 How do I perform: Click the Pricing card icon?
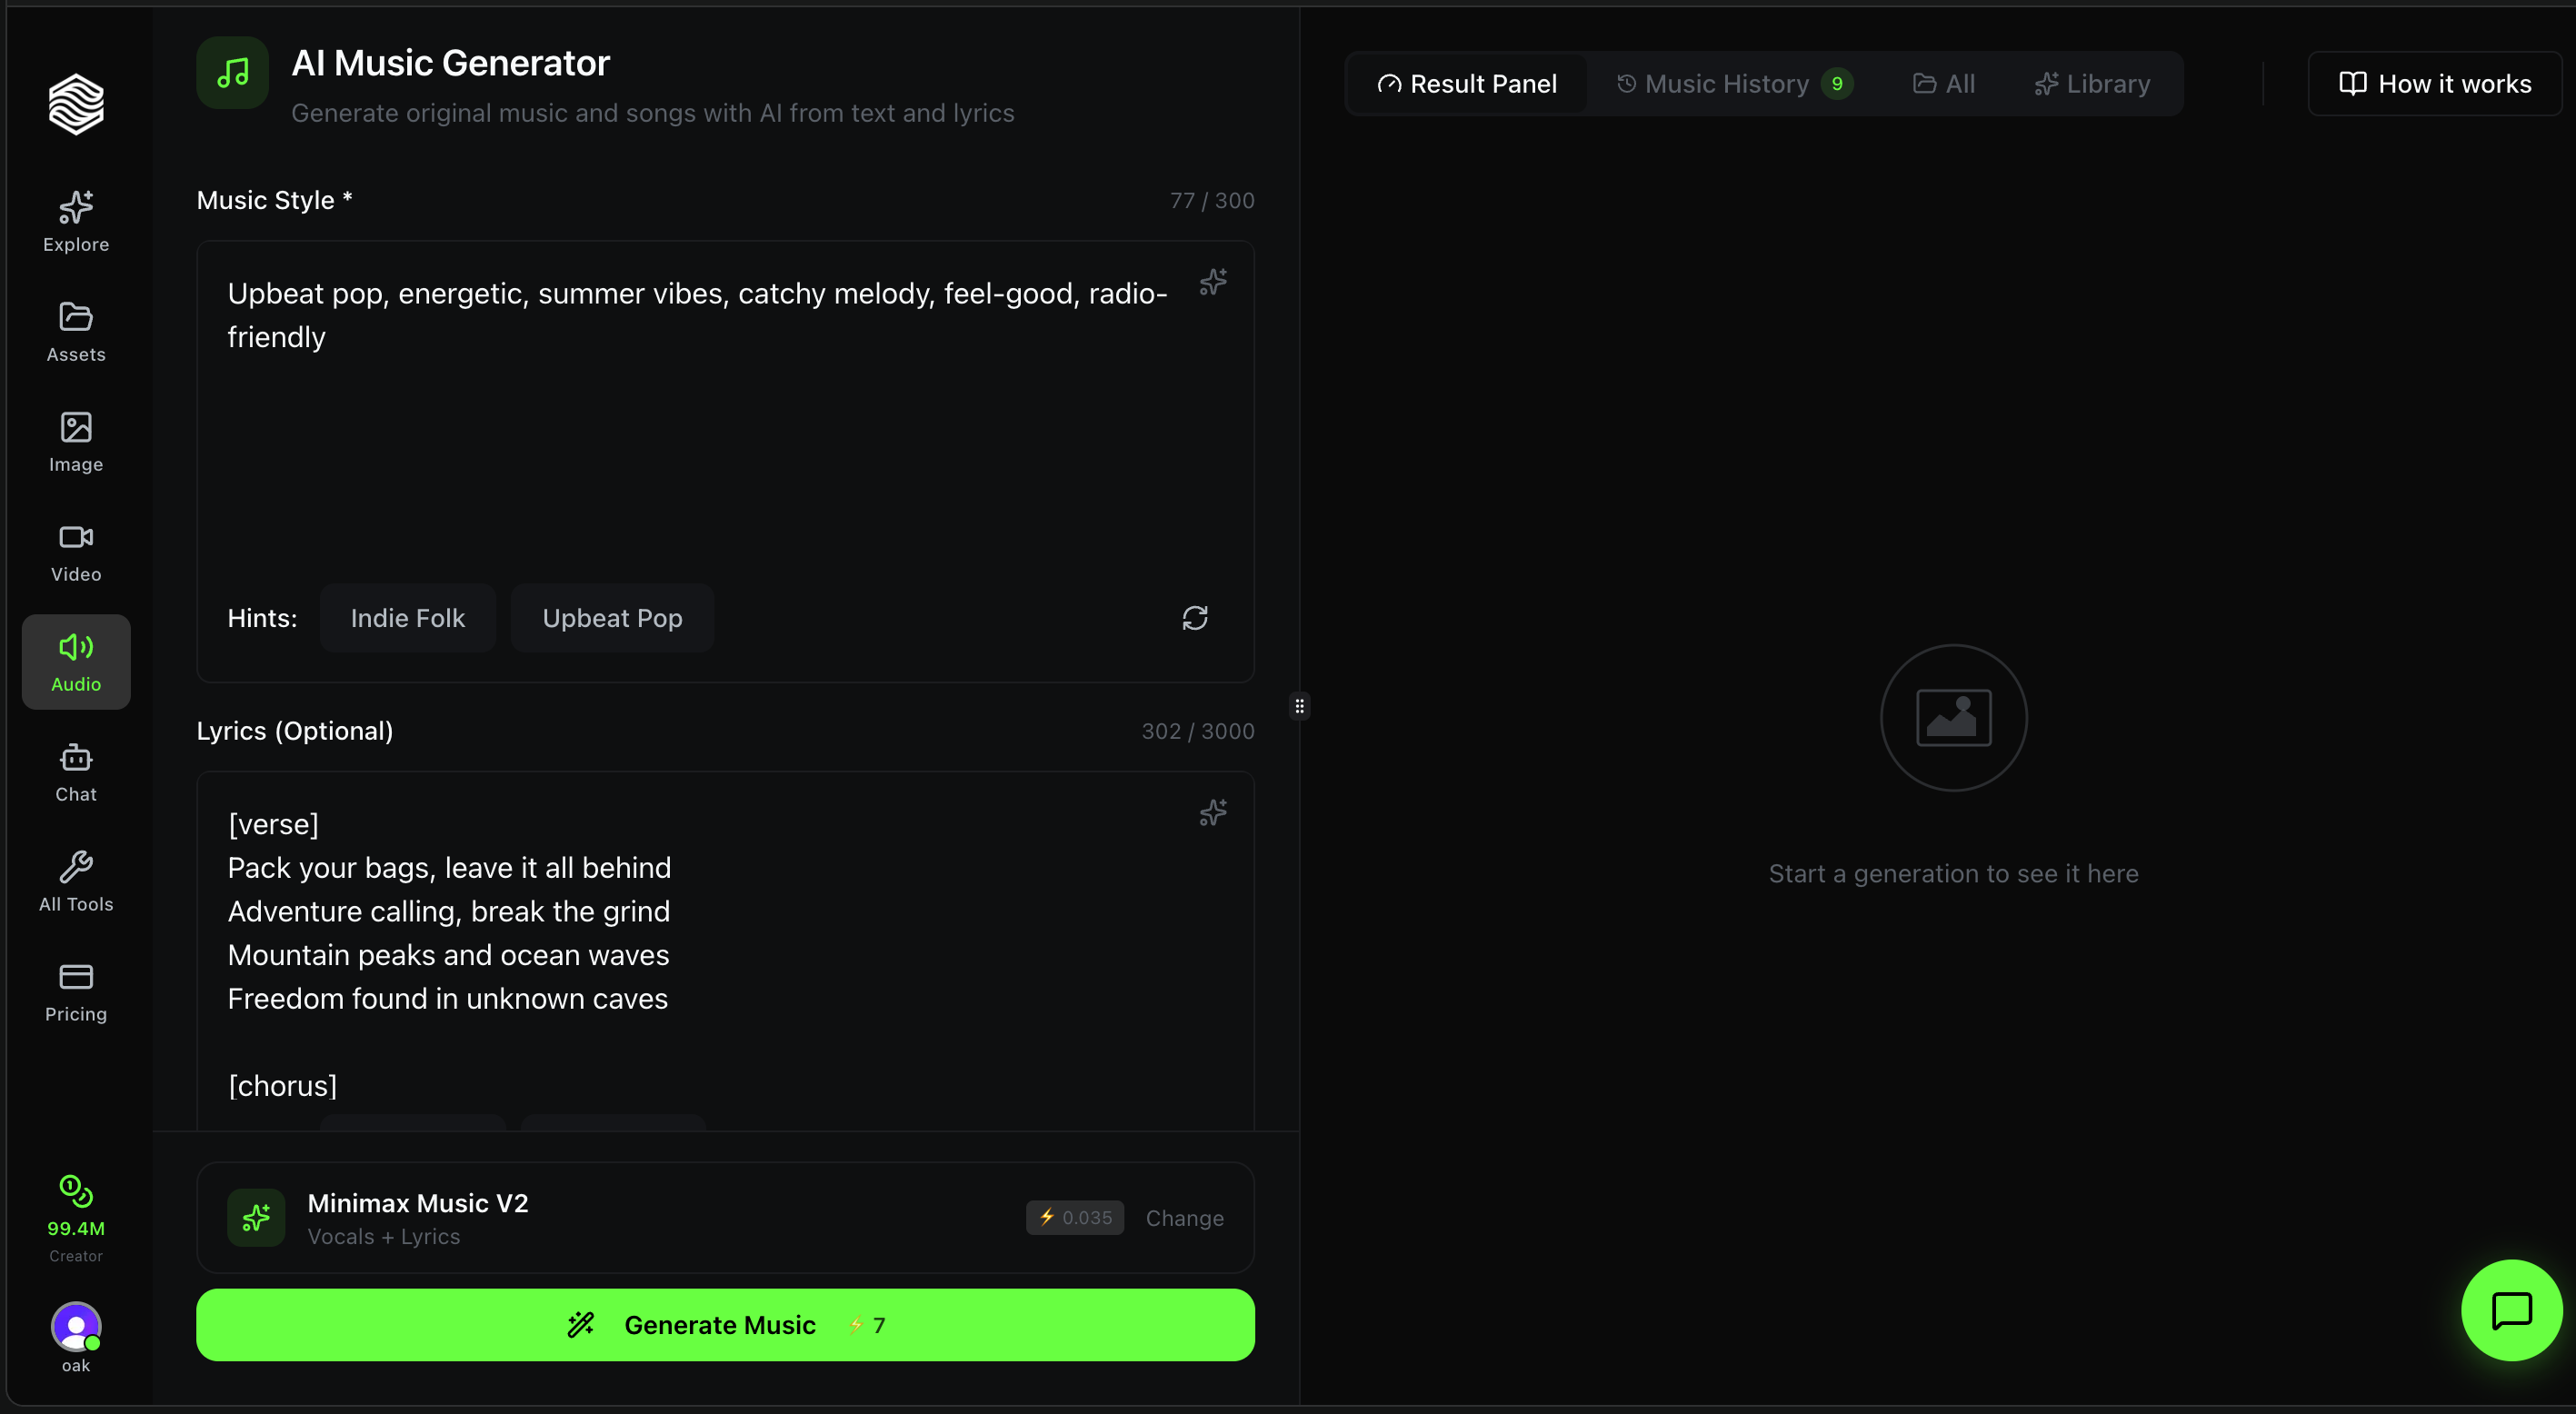[76, 991]
